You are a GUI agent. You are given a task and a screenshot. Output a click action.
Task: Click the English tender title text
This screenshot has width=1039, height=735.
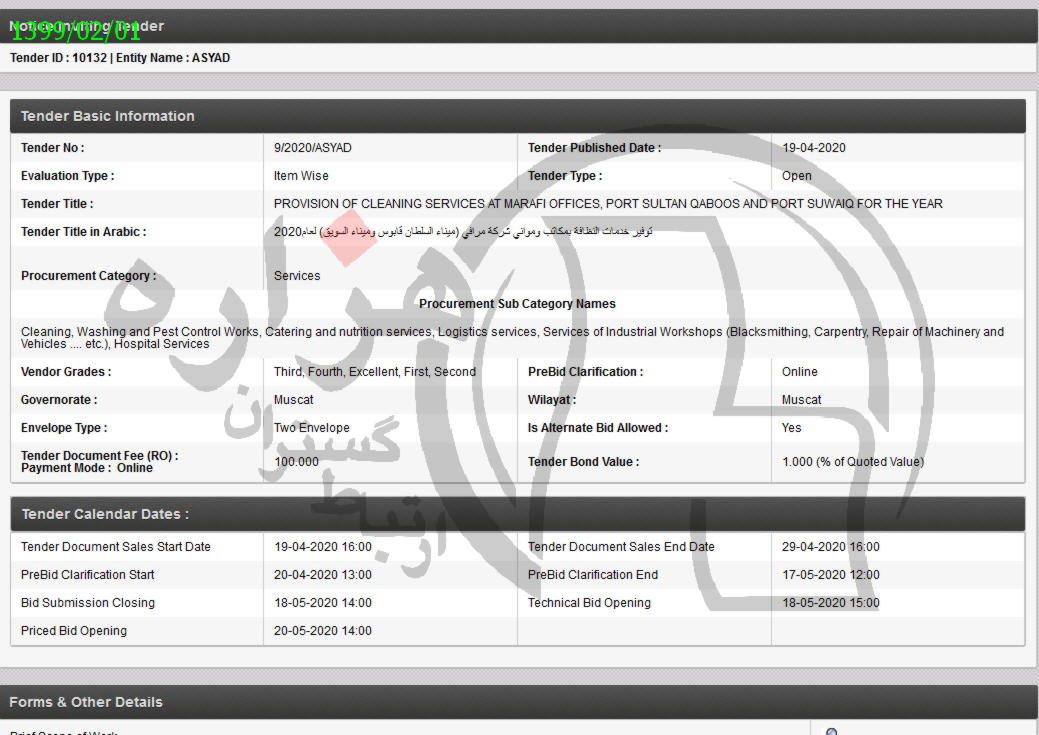pos(608,204)
